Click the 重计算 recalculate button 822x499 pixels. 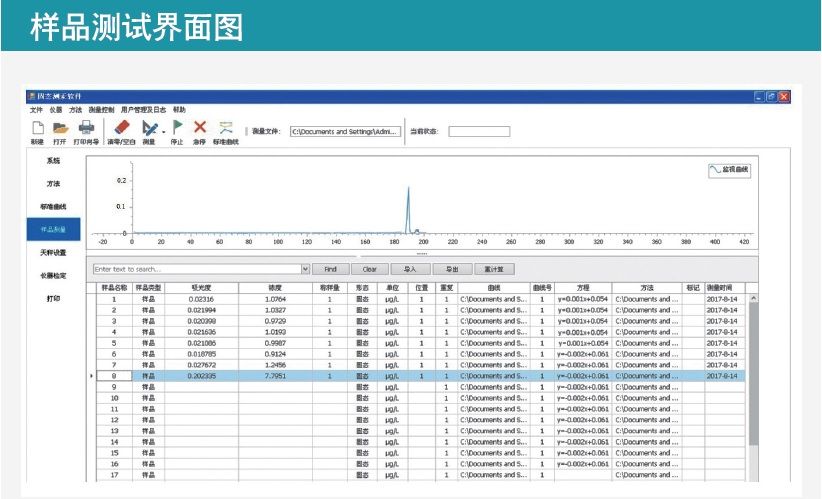click(494, 269)
